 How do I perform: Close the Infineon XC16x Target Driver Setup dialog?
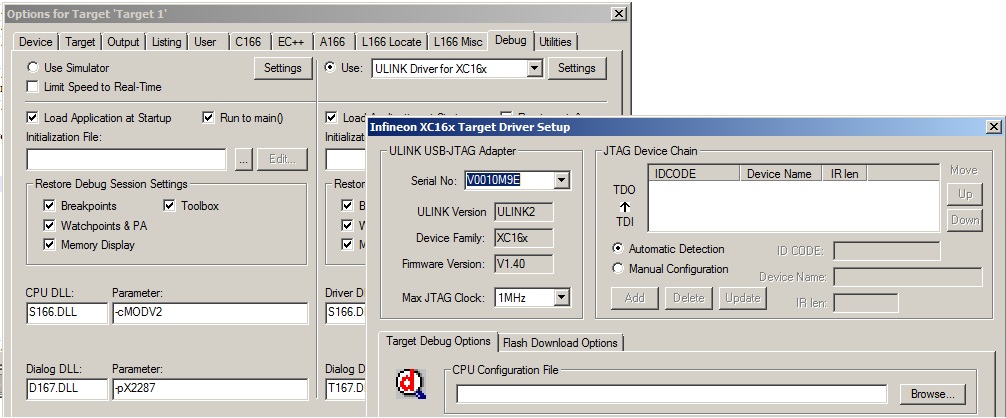pyautogui.click(x=994, y=127)
